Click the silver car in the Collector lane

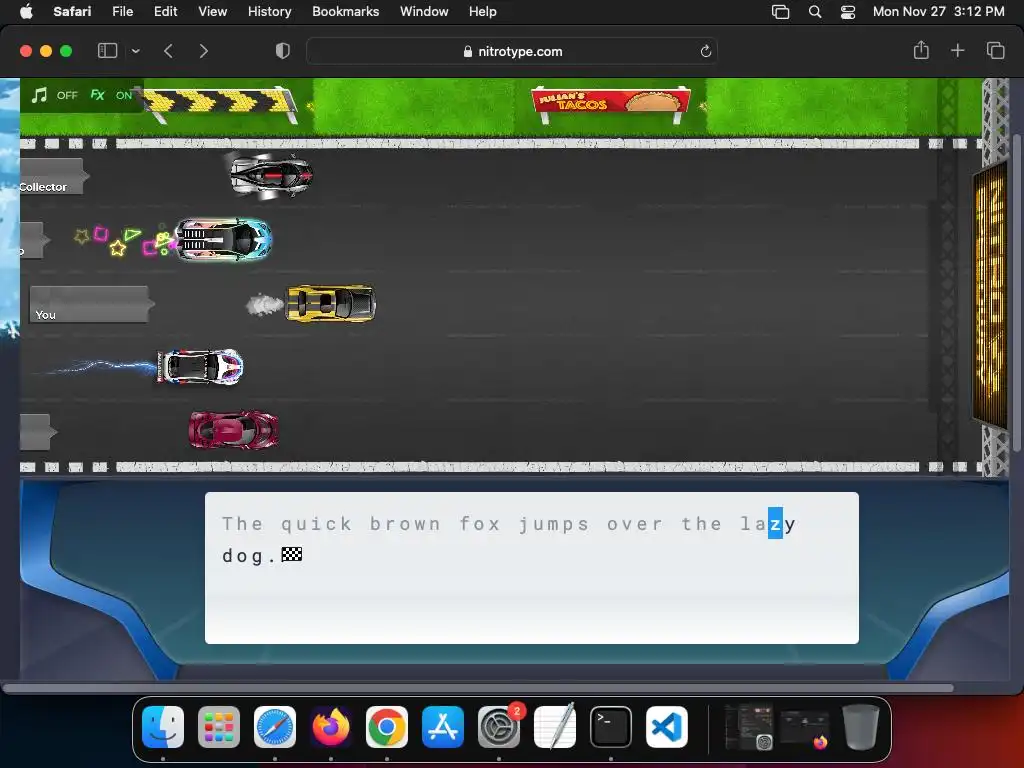coord(271,175)
